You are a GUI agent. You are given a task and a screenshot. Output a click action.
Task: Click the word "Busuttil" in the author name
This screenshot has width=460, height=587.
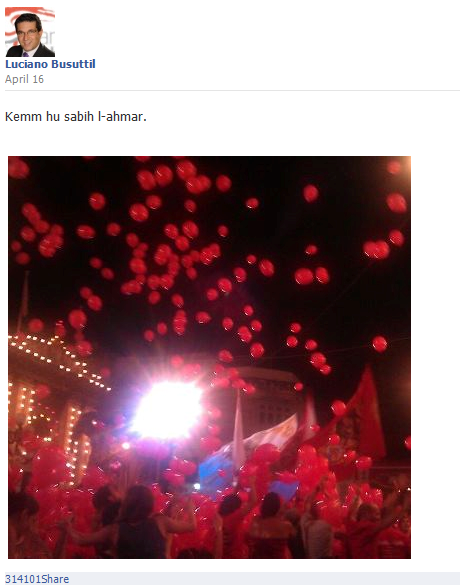coord(73,64)
